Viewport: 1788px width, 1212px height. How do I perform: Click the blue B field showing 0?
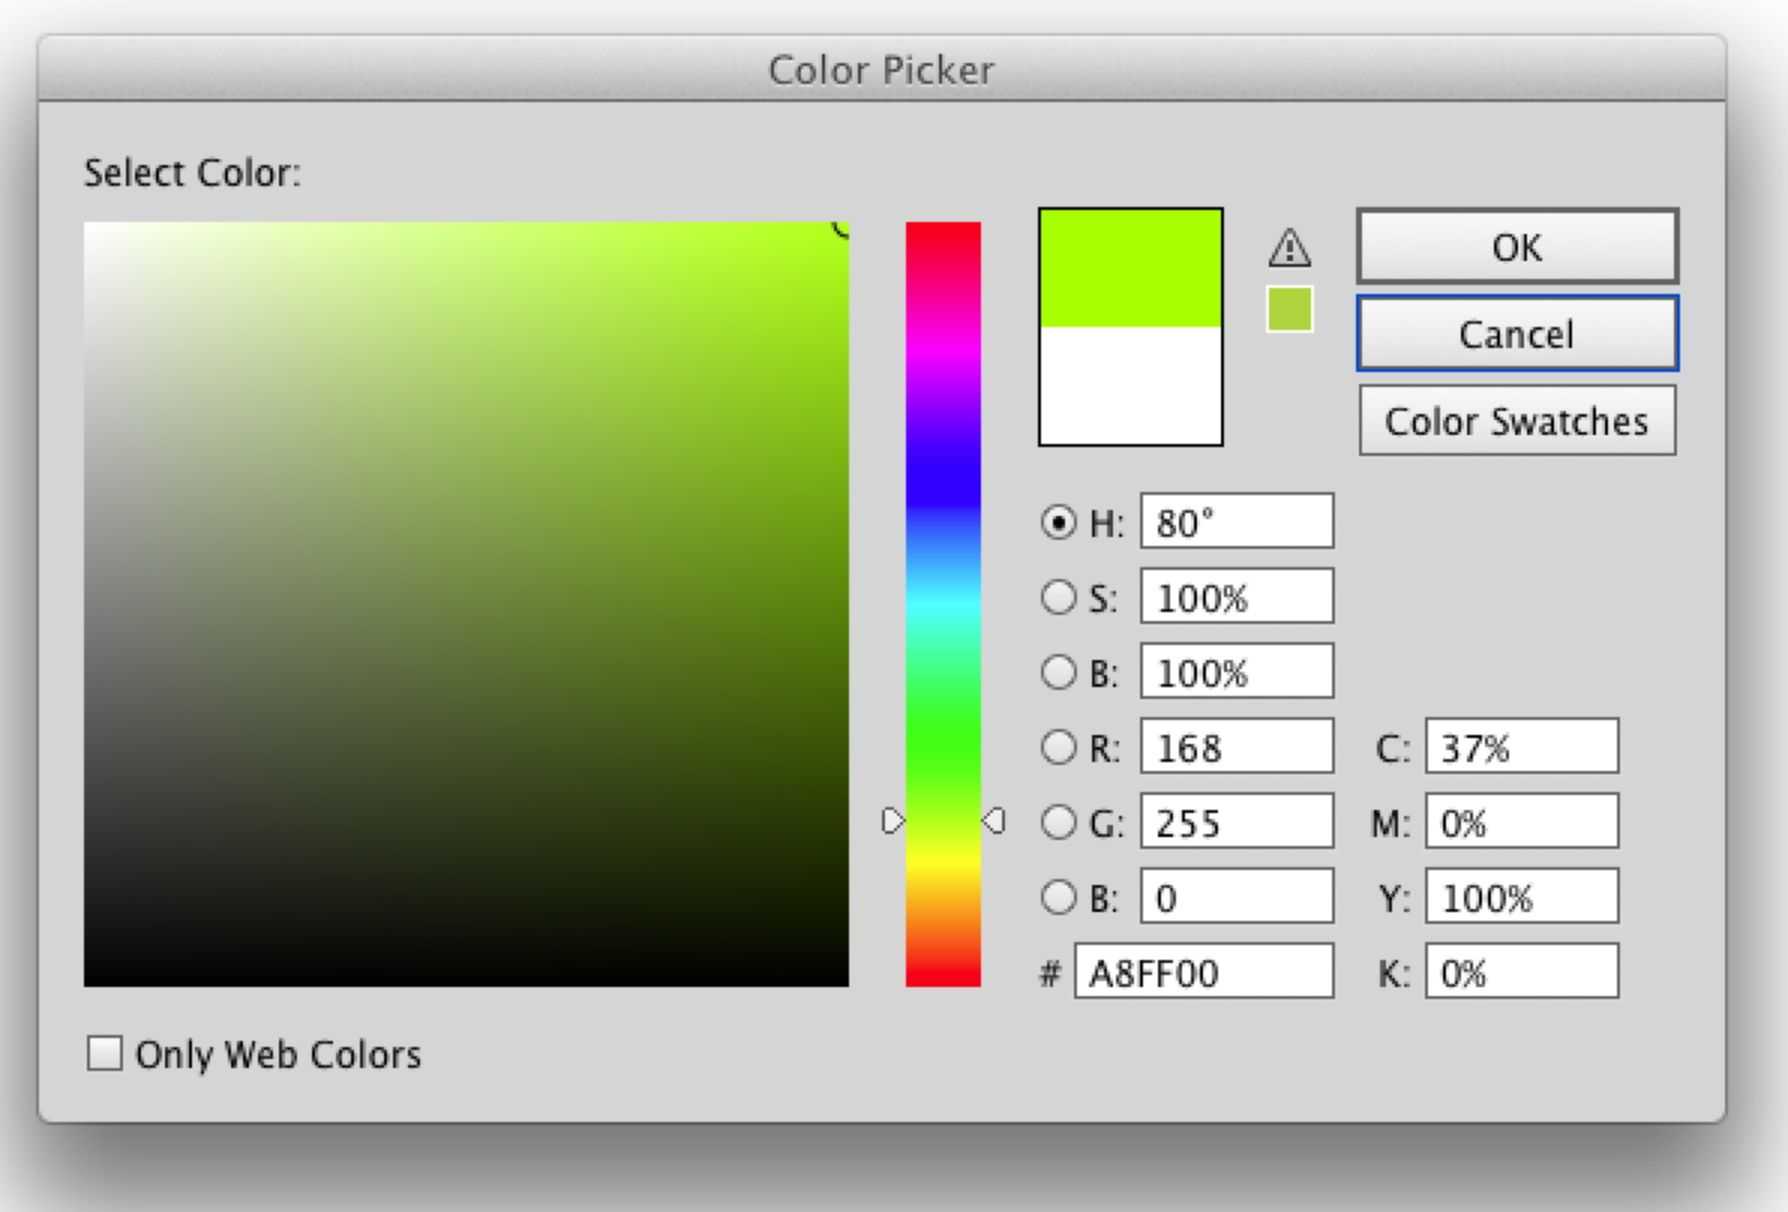tap(1237, 896)
